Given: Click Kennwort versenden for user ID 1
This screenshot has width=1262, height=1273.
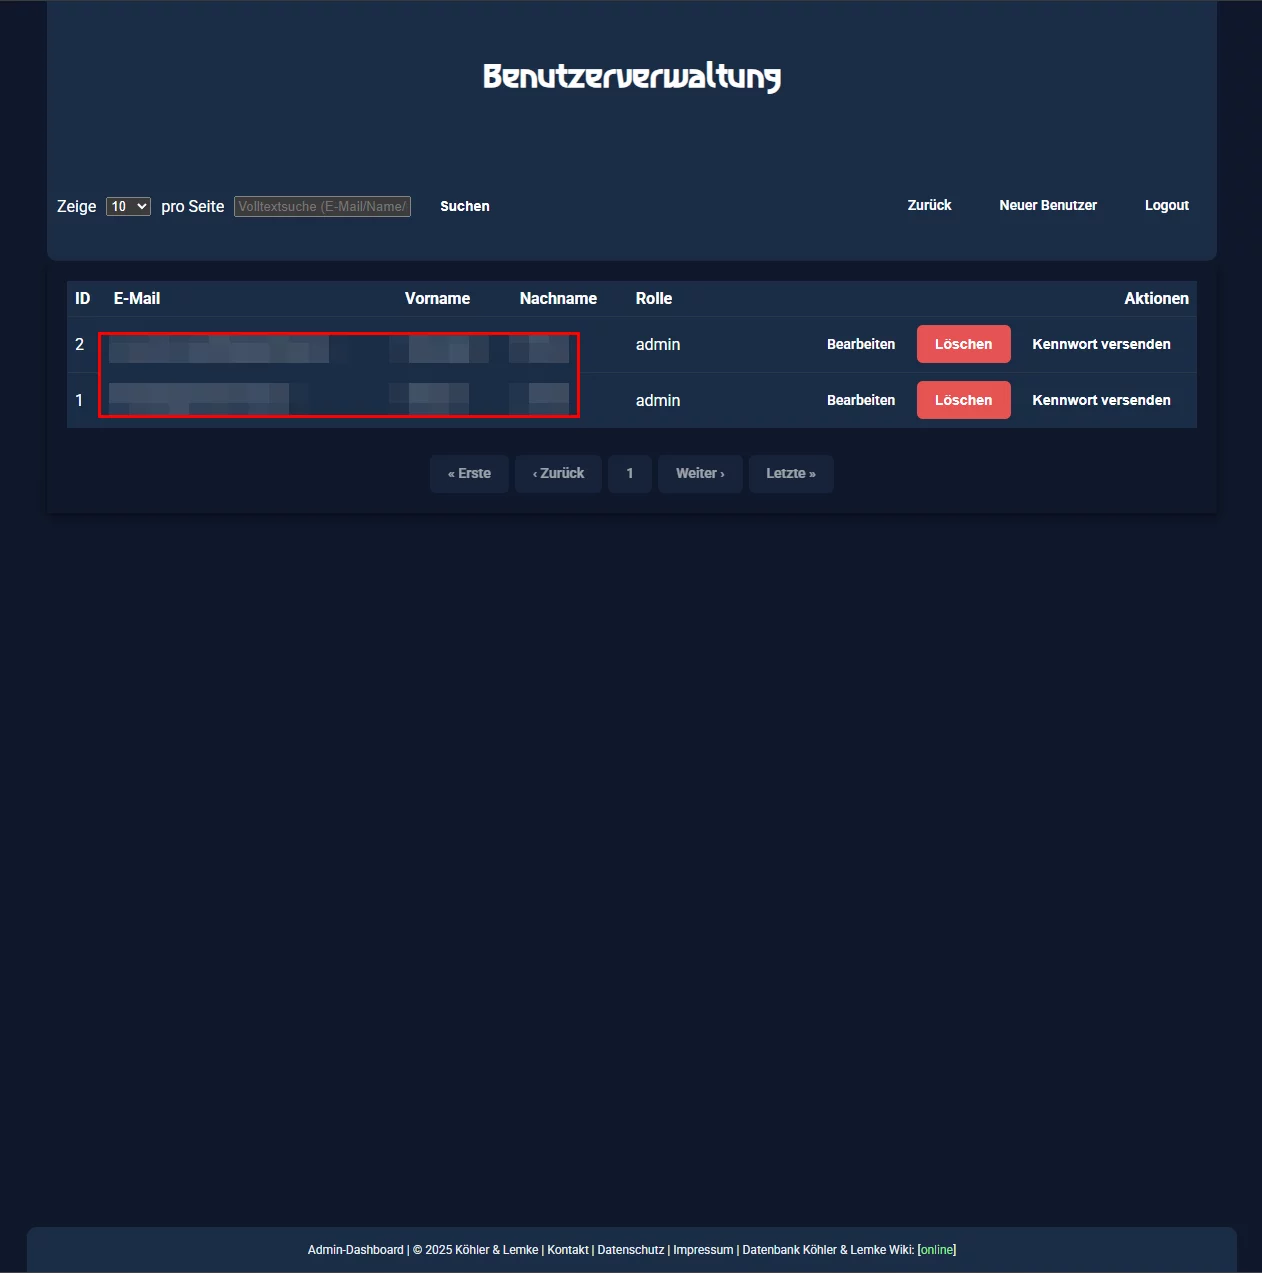Looking at the screenshot, I should tap(1101, 400).
